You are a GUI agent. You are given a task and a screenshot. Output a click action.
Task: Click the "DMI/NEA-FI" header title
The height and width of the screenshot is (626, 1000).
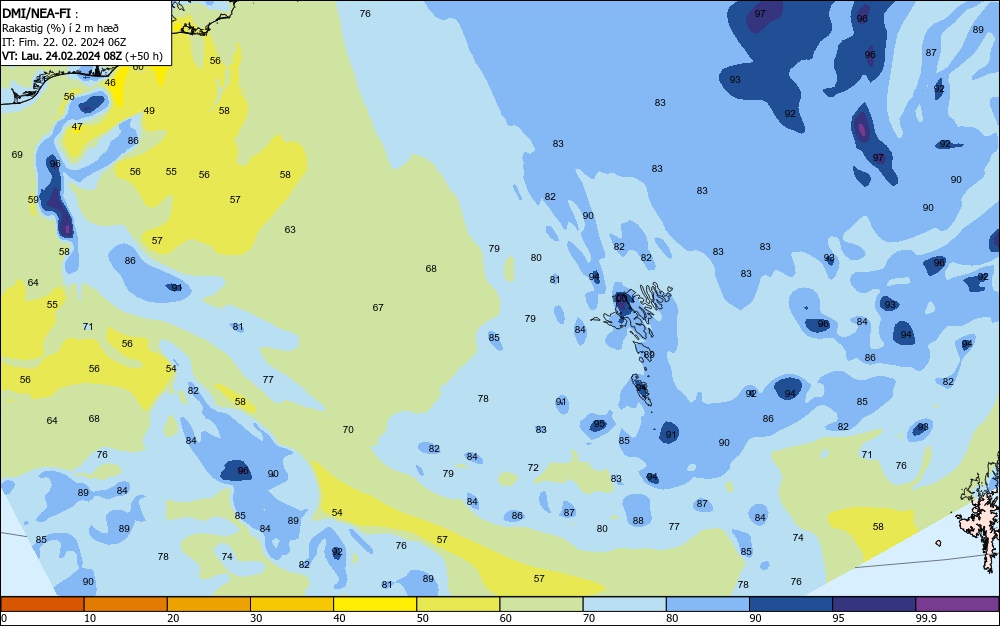coord(37,14)
